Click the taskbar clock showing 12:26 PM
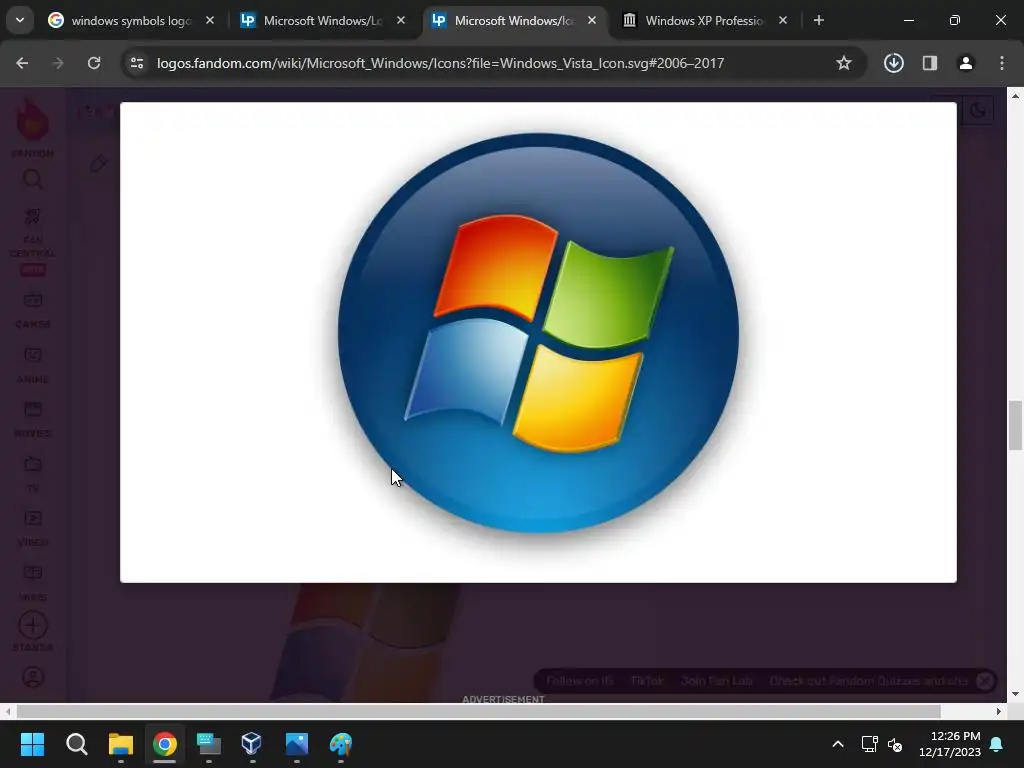The height and width of the screenshot is (768, 1024). [x=950, y=744]
